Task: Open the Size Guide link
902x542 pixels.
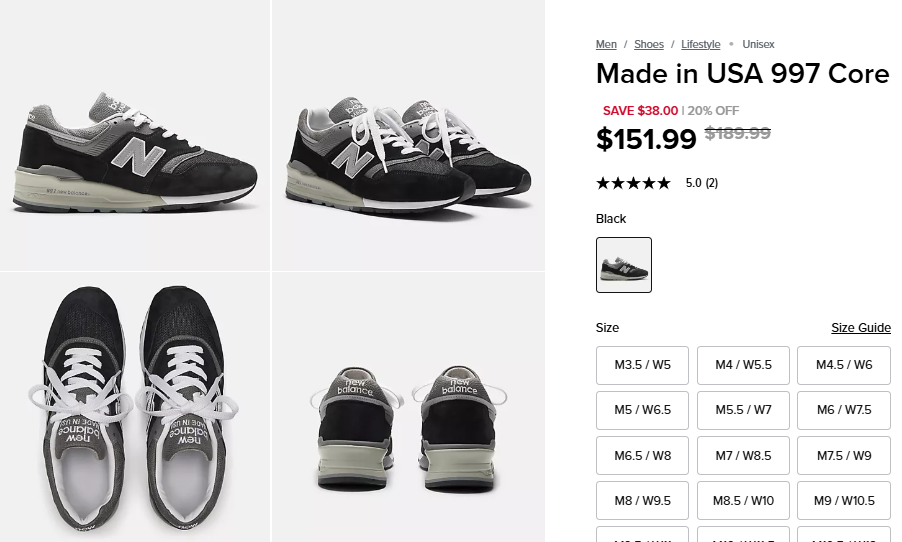Action: tap(860, 328)
